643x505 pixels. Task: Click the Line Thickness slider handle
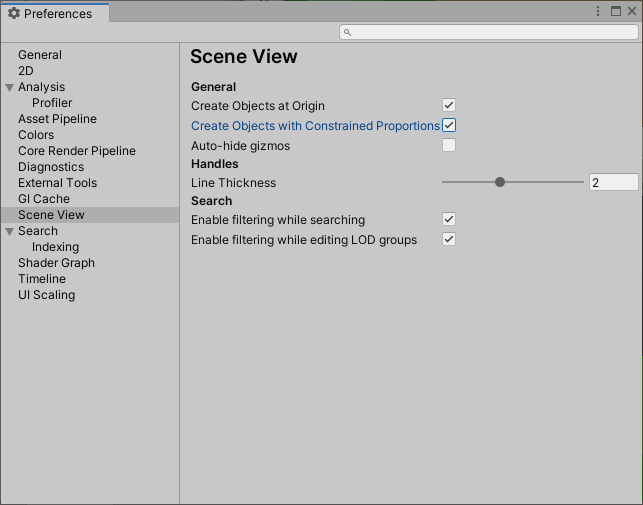[x=499, y=182]
